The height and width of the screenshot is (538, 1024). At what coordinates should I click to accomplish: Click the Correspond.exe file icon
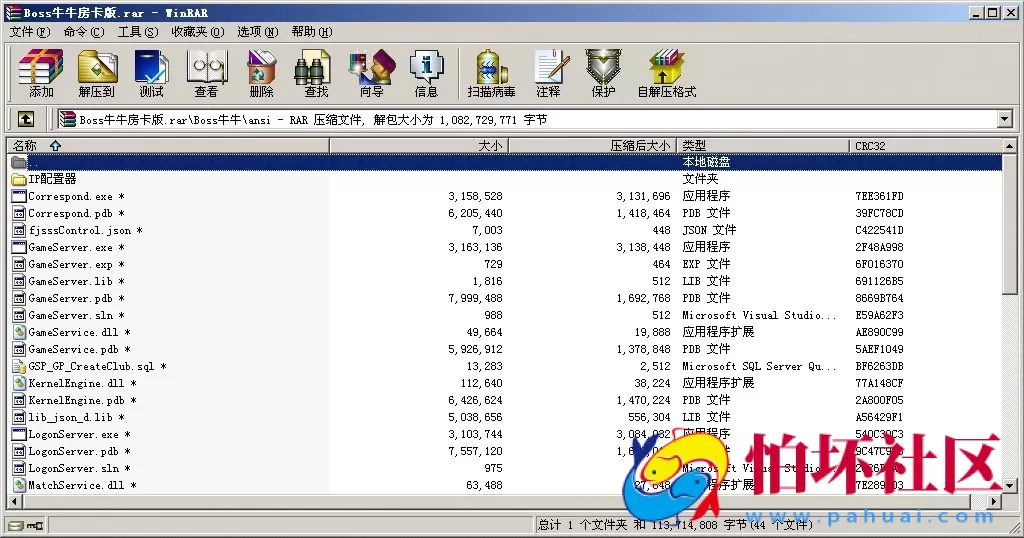tap(19, 196)
